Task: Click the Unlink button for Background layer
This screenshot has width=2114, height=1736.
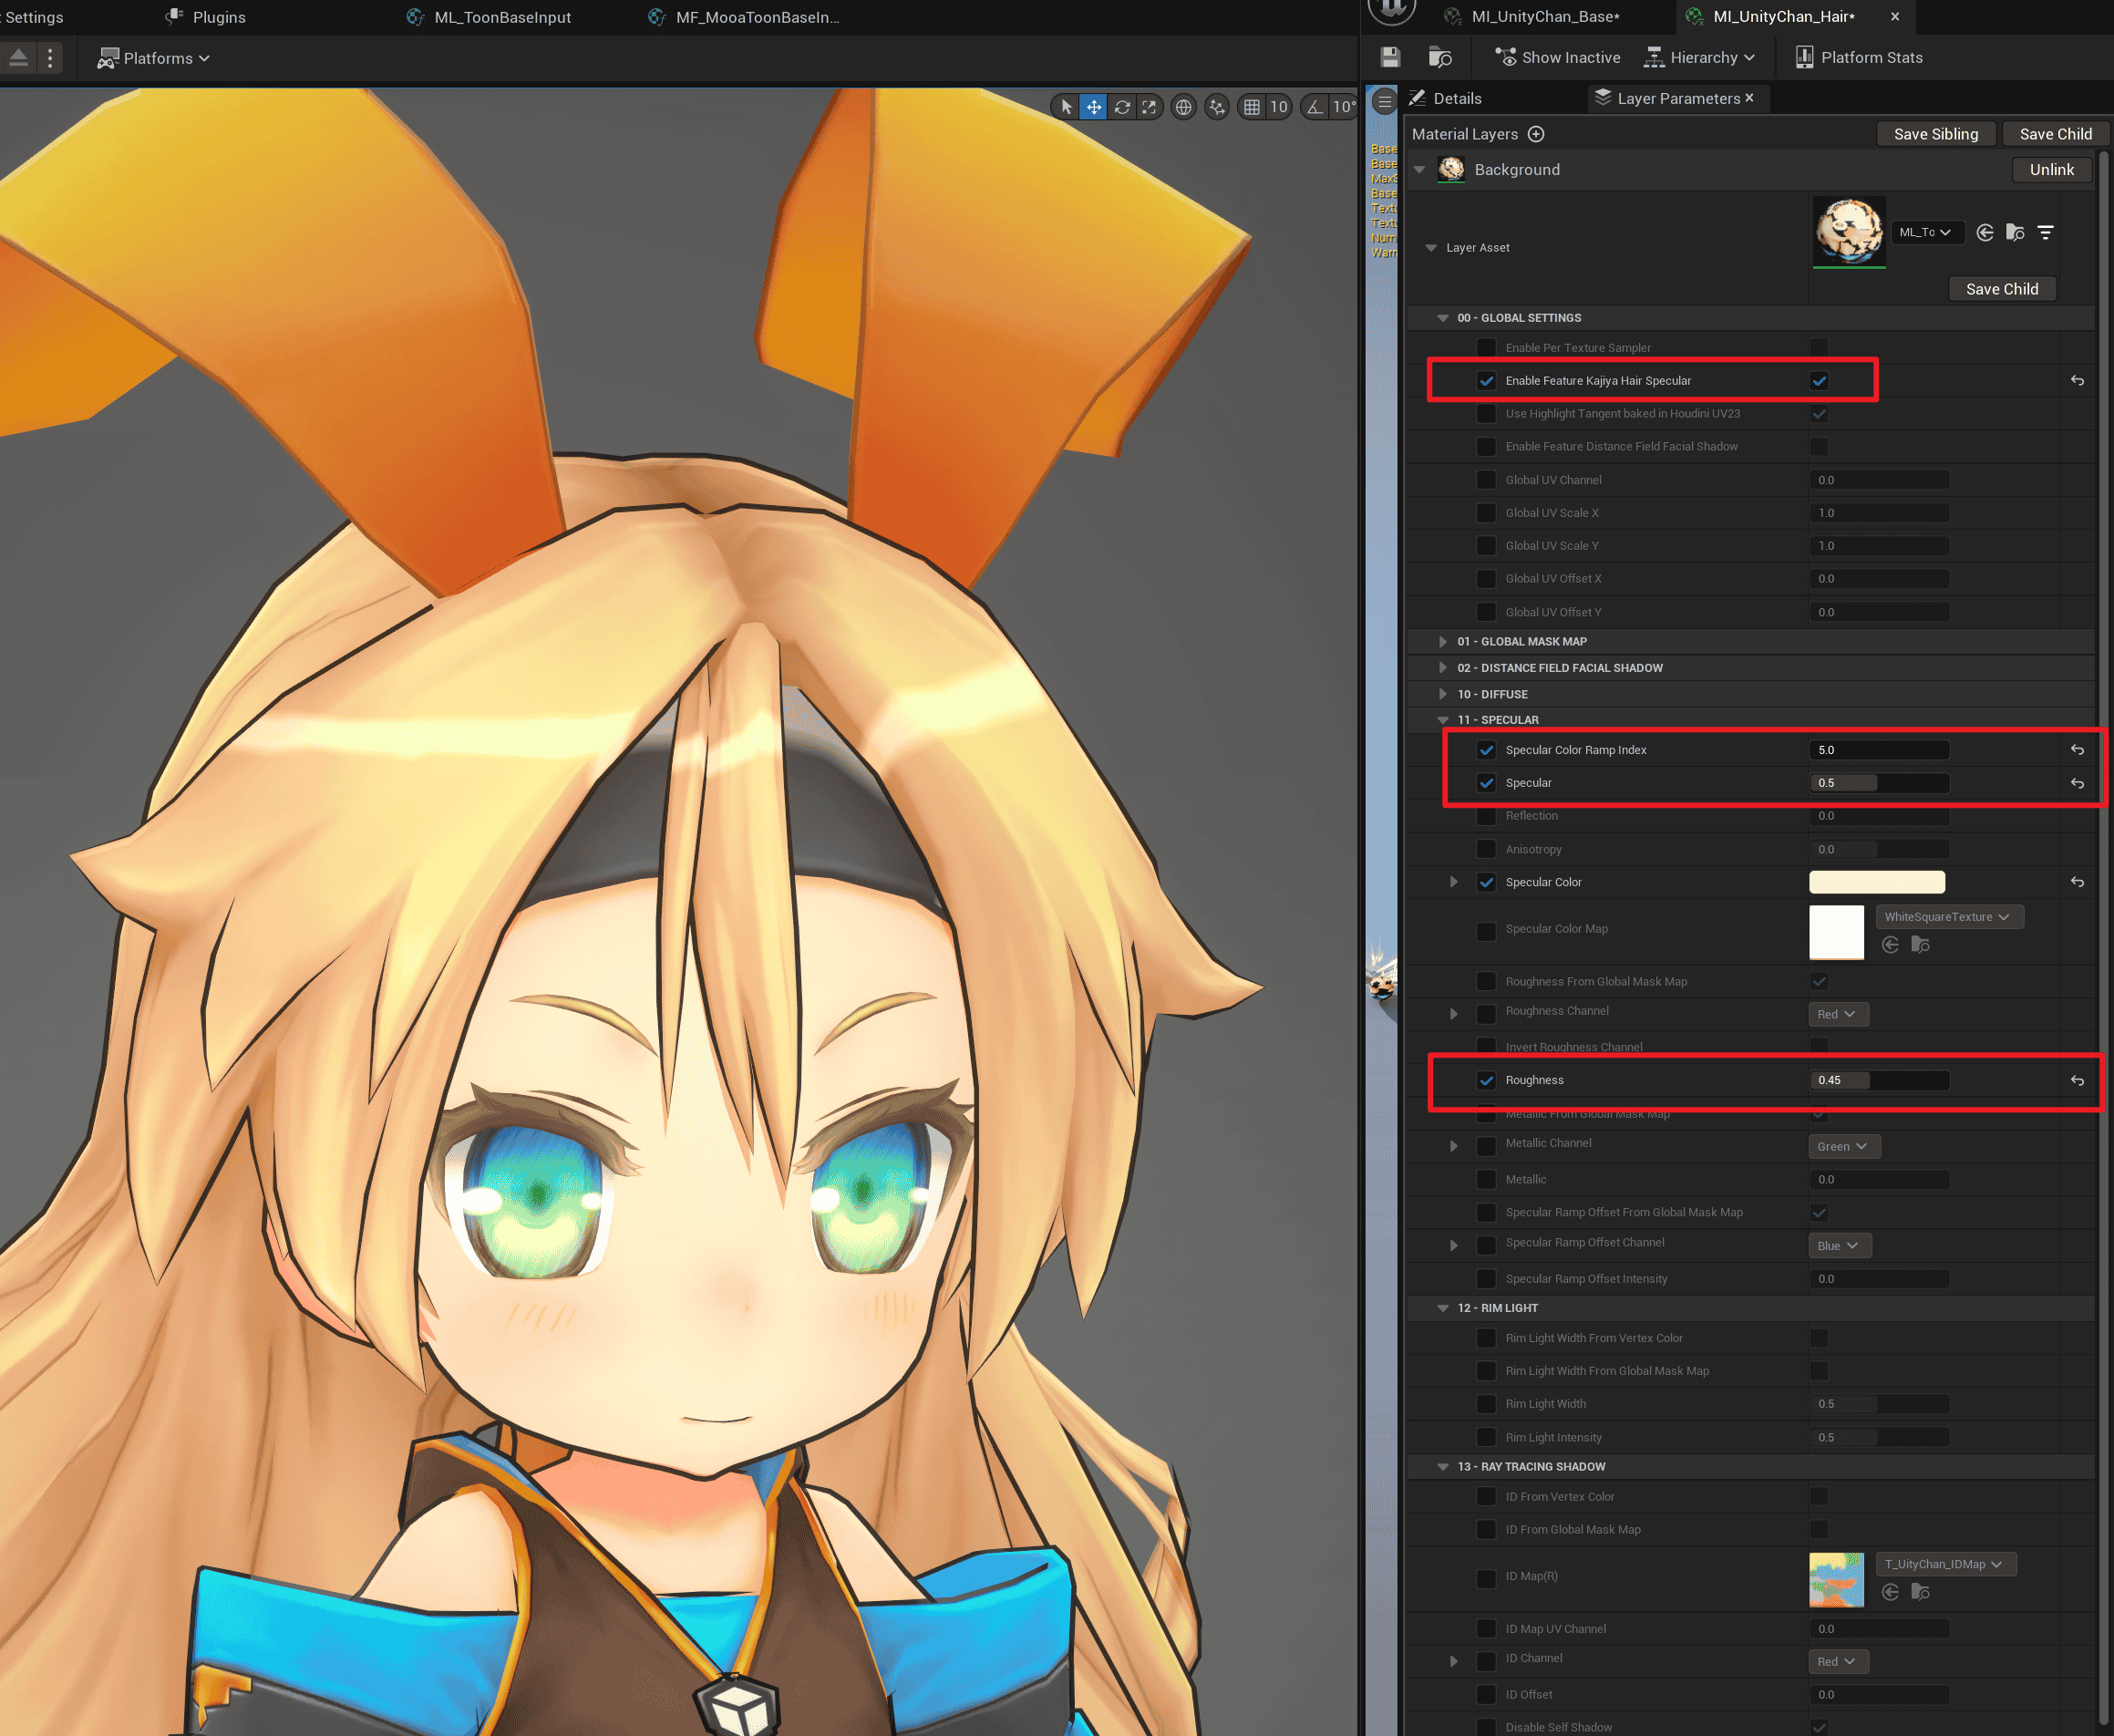Action: coord(2051,170)
